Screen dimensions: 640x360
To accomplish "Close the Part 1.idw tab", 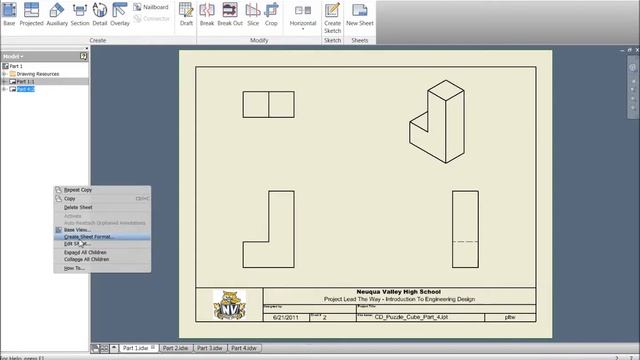I will pos(153,347).
